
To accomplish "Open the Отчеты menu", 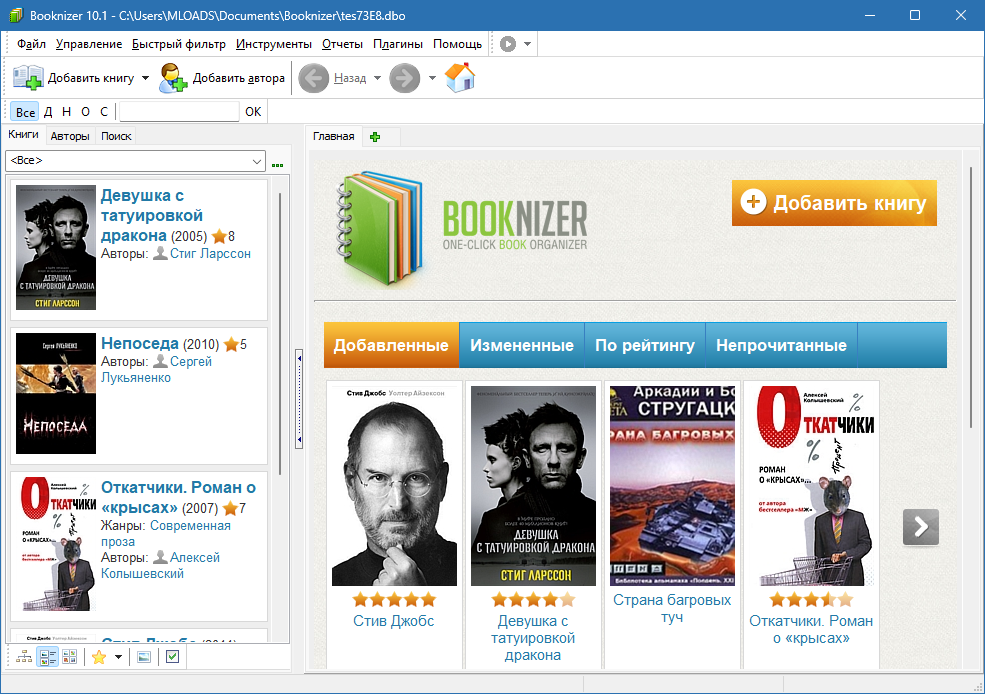I will point(342,44).
